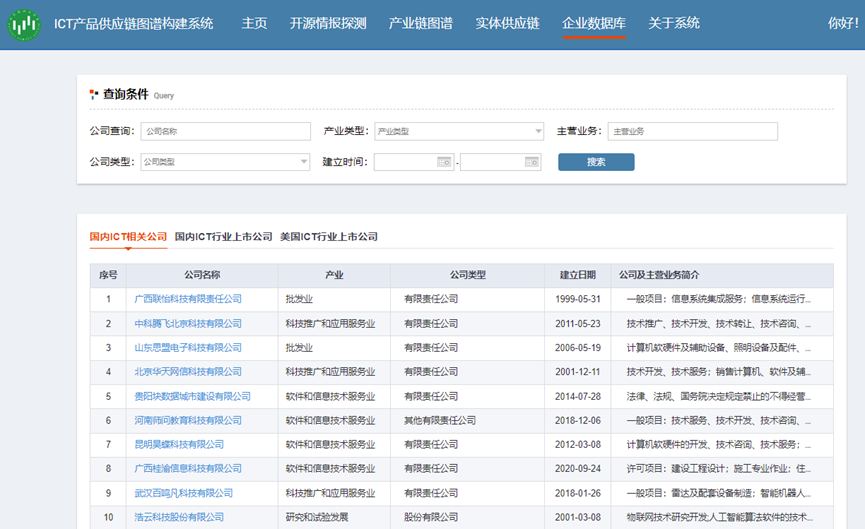
Task: Switch to 美国ICT行业上市公司 tab
Action: click(329, 237)
